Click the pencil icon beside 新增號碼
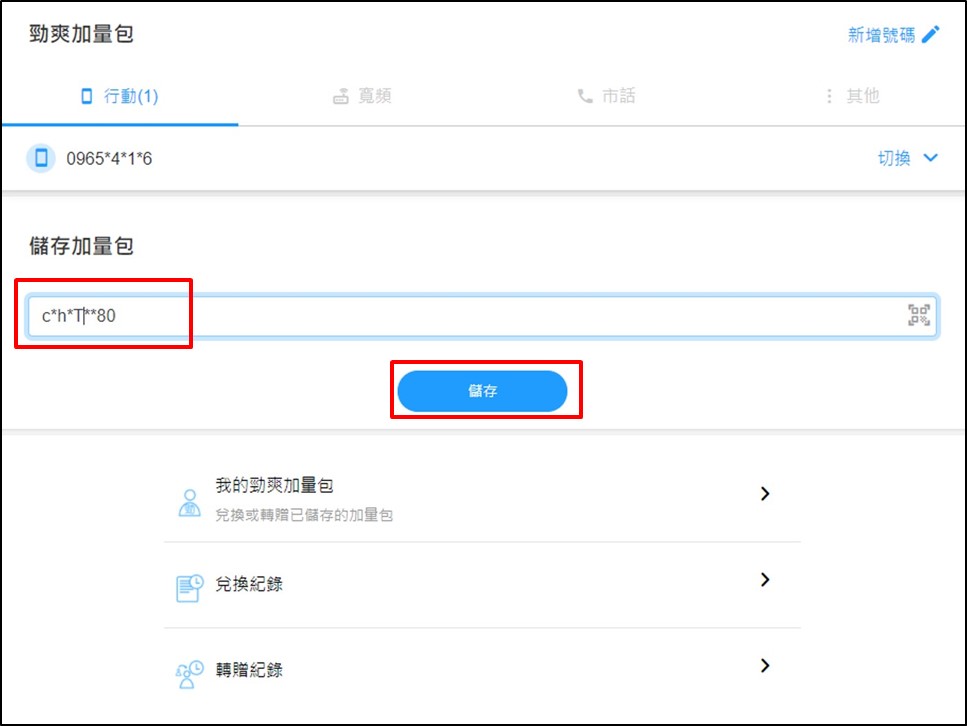 (931, 35)
